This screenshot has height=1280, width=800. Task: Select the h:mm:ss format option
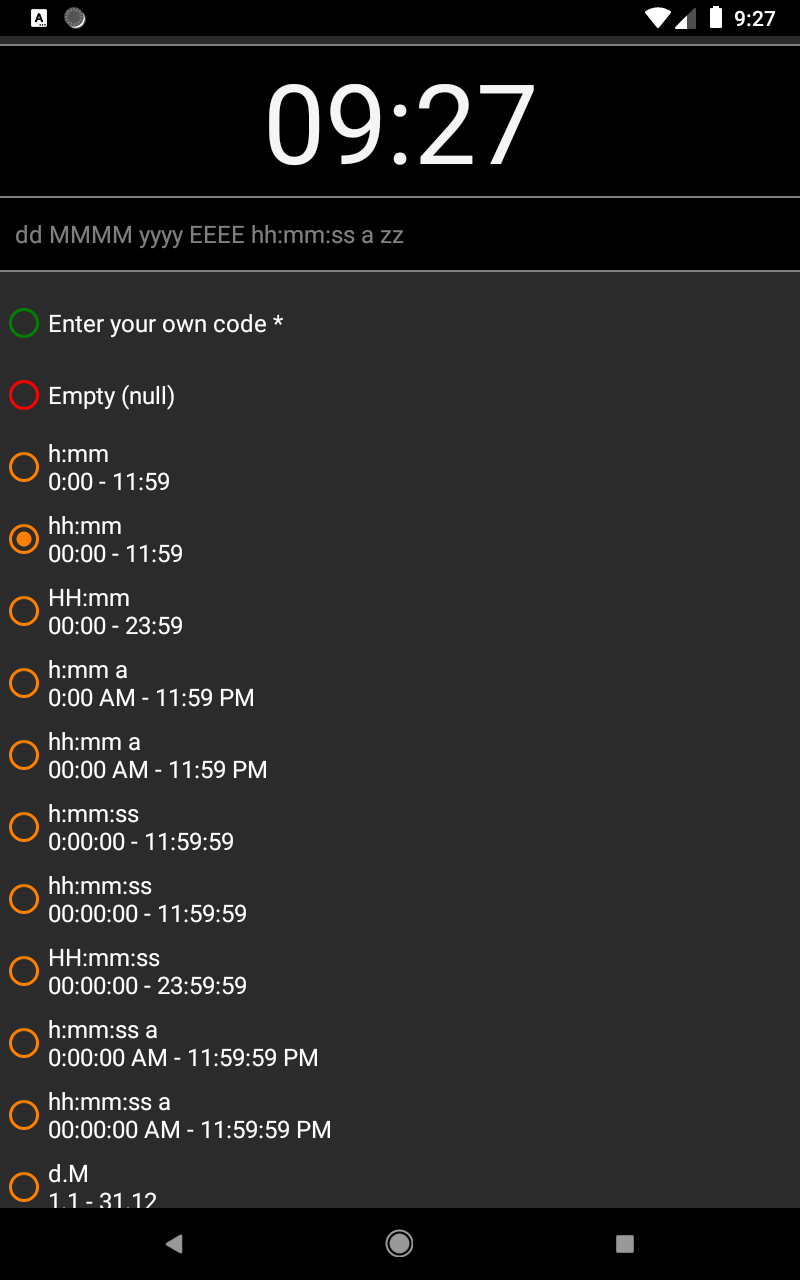coord(24,827)
